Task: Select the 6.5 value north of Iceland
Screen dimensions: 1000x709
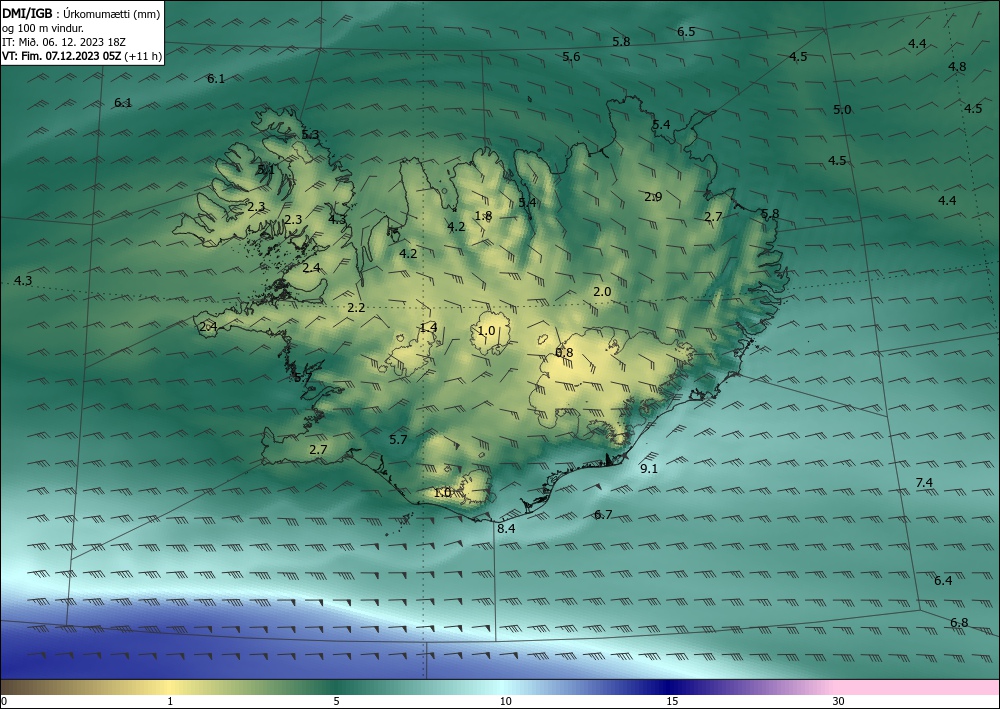Action: 686,32
